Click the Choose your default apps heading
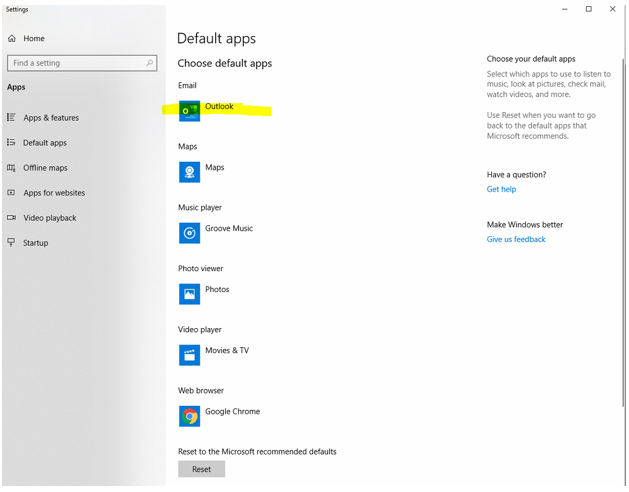This screenshot has height=492, width=629. tap(531, 59)
